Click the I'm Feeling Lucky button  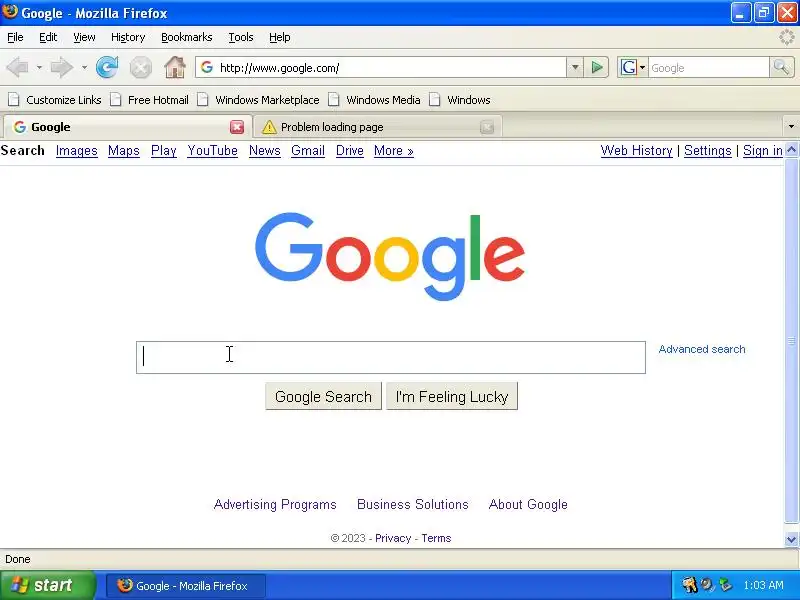[x=452, y=396]
